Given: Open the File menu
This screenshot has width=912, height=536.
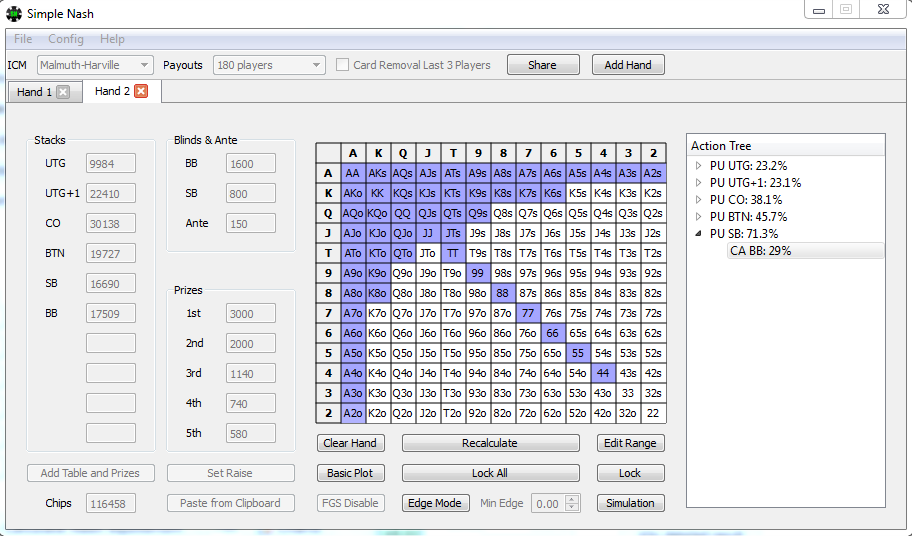Looking at the screenshot, I should click(x=23, y=39).
